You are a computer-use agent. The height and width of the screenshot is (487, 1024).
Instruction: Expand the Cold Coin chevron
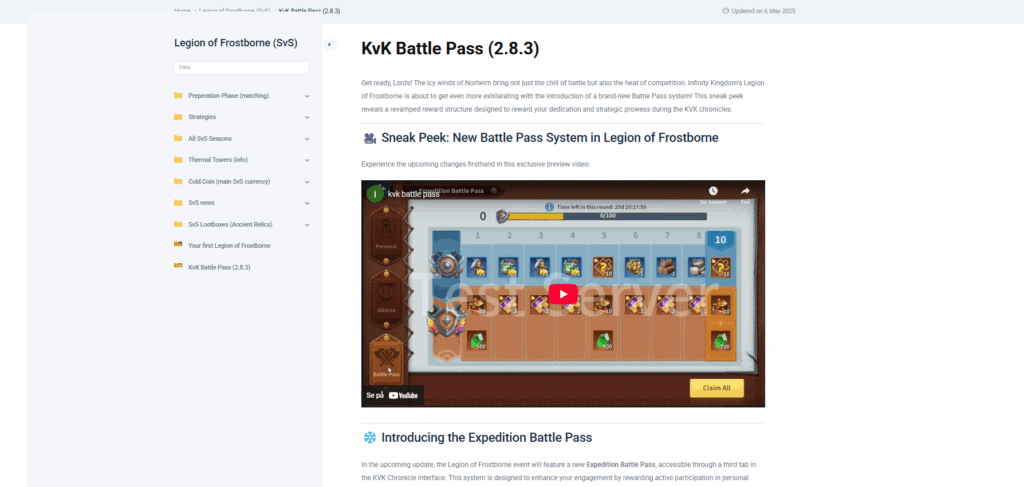pyautogui.click(x=307, y=181)
